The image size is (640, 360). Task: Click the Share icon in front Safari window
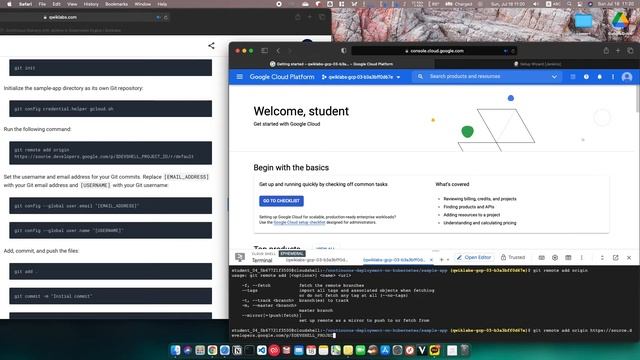(x=606, y=51)
